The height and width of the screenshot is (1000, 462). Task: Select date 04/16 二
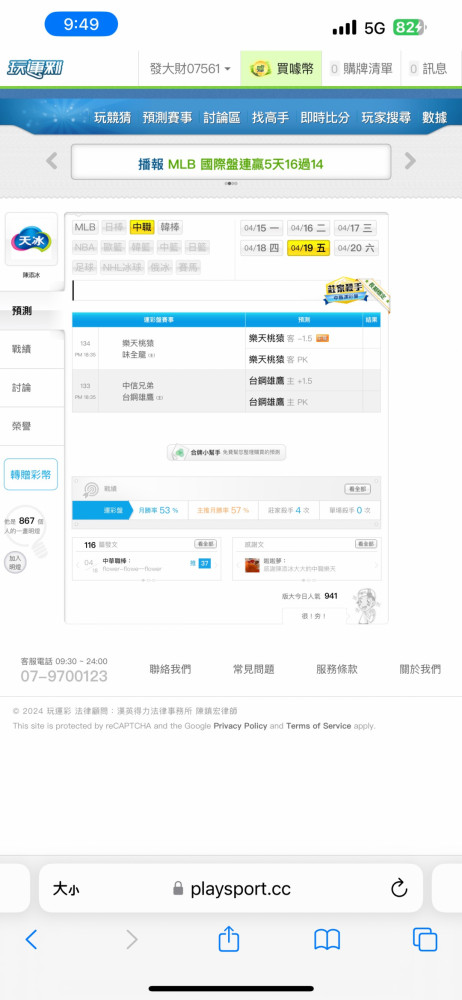(x=308, y=228)
